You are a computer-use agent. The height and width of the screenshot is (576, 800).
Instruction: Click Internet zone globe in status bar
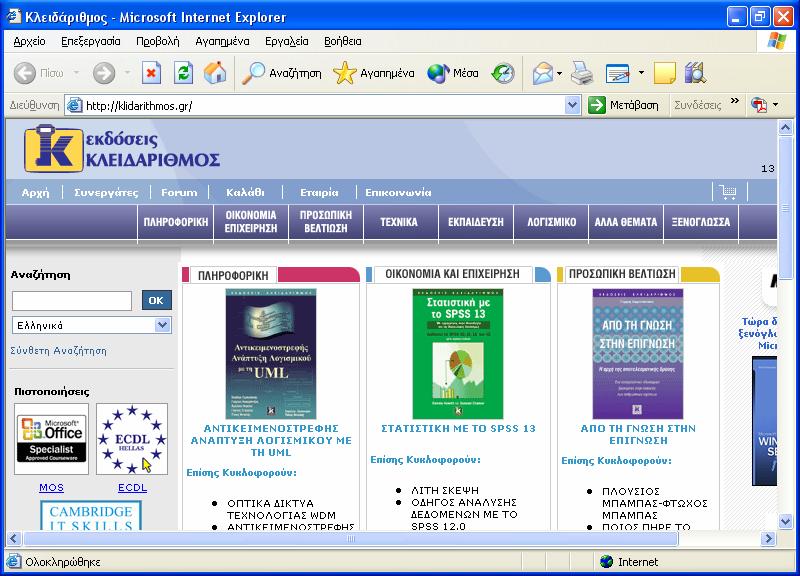607,562
